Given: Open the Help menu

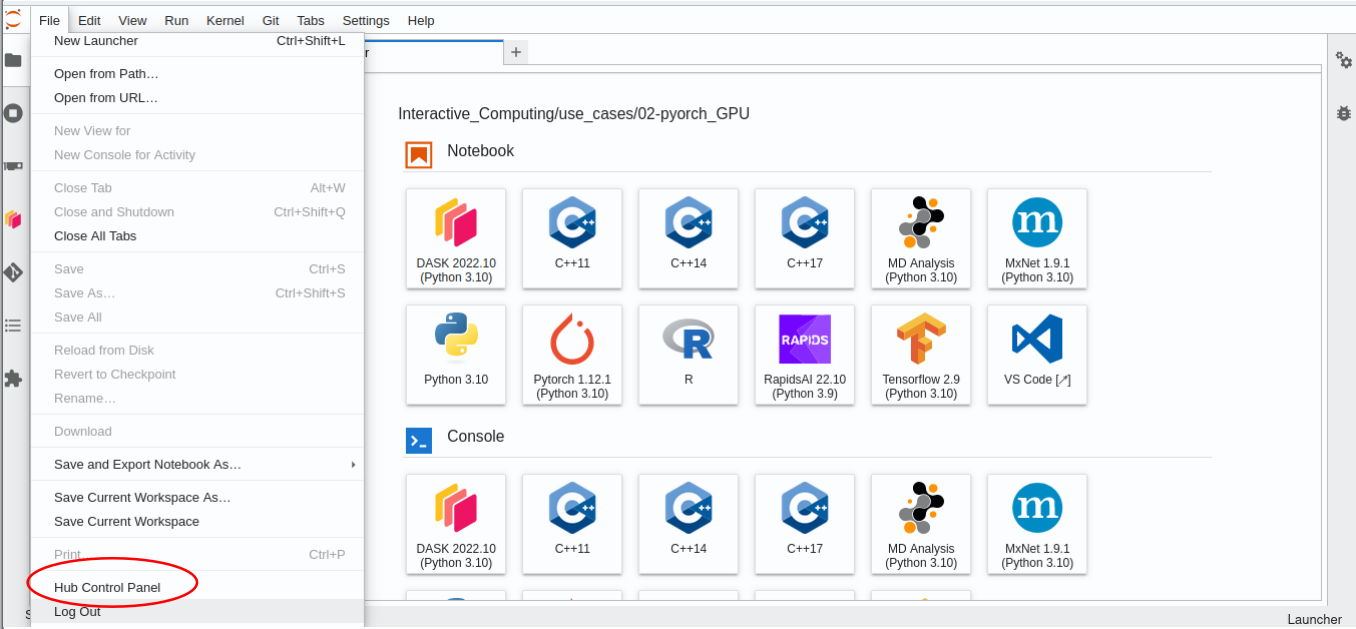Looking at the screenshot, I should coord(421,20).
